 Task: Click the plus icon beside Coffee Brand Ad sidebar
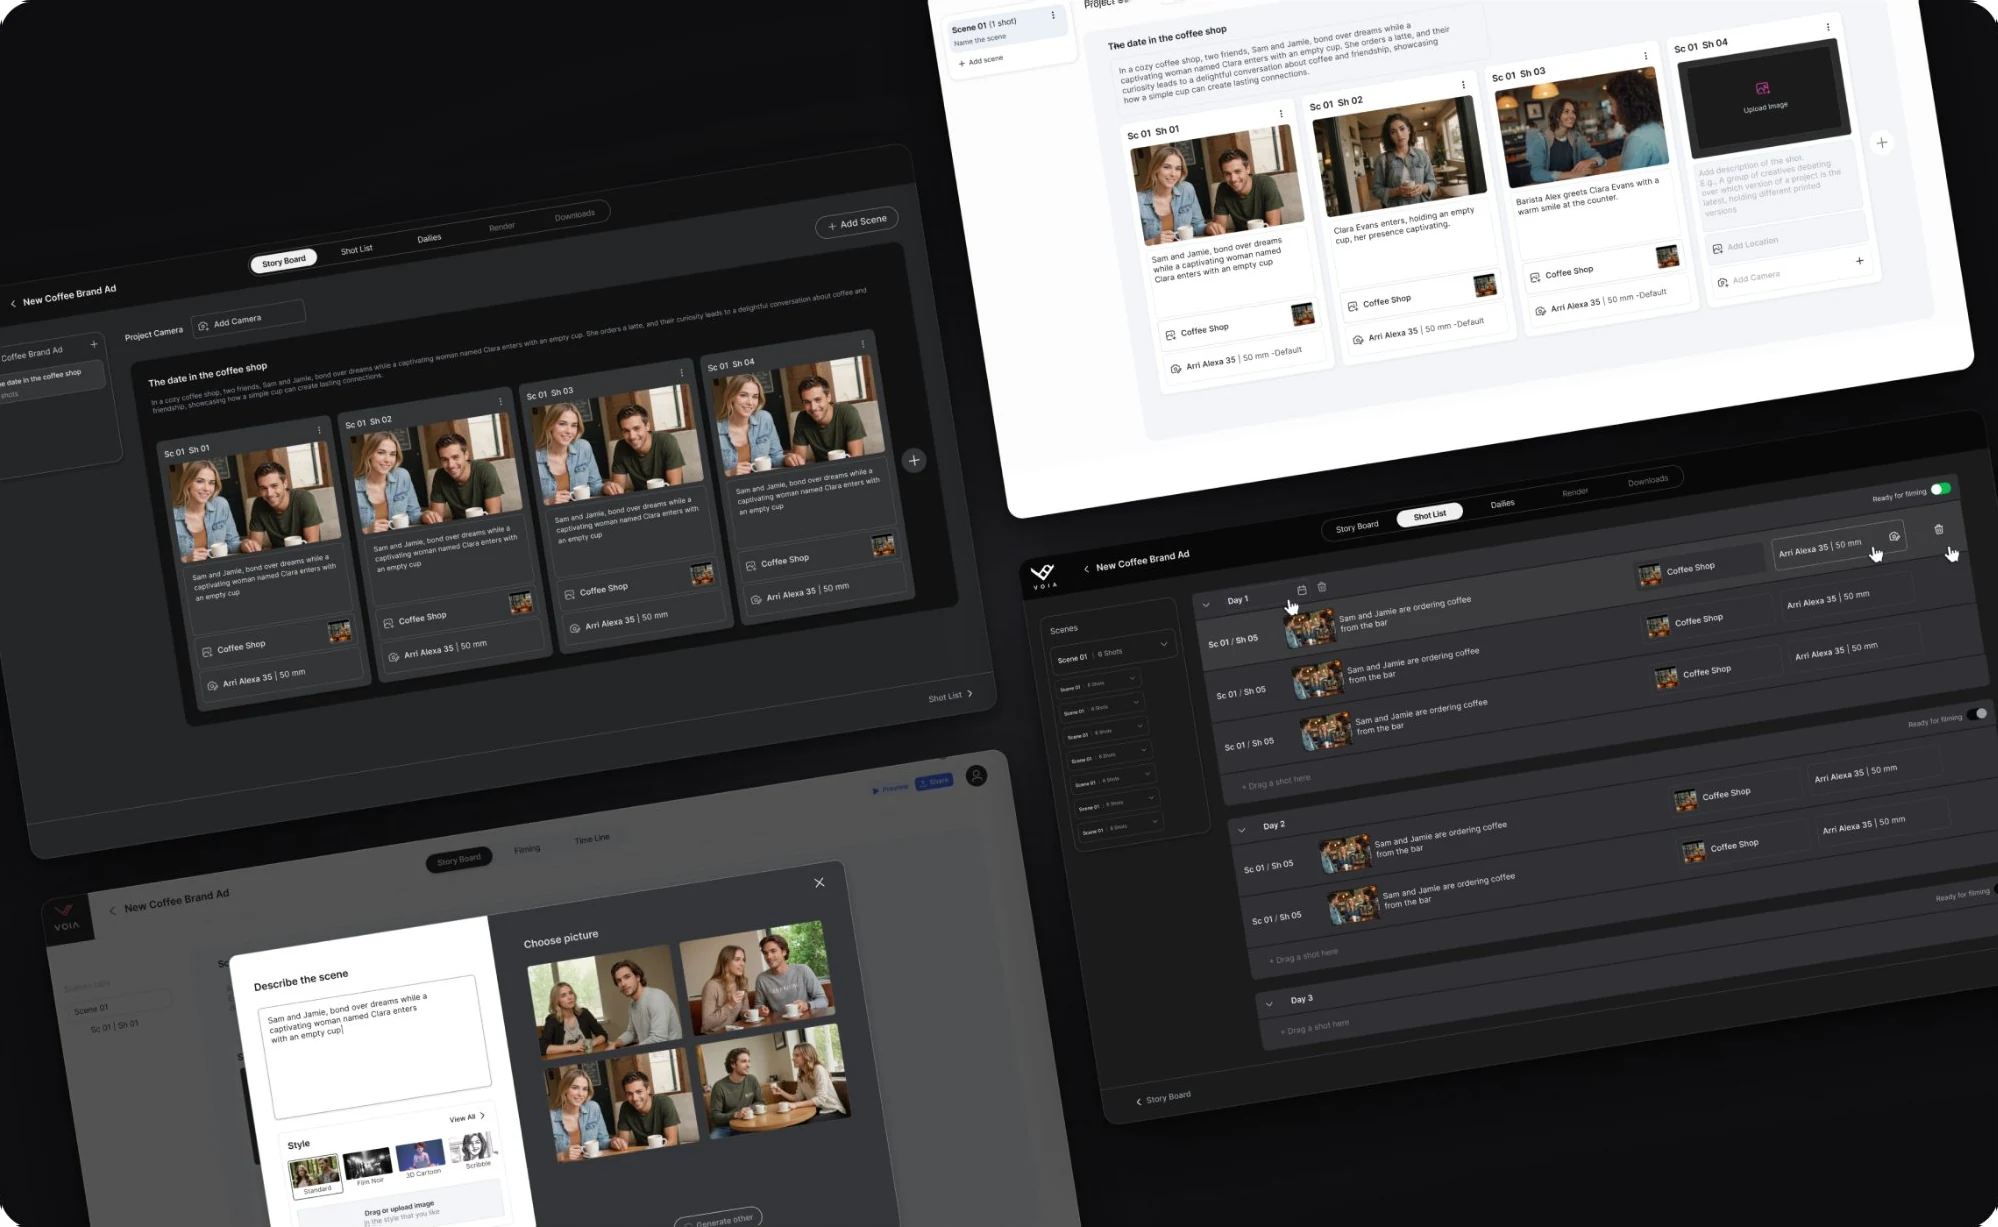click(94, 344)
